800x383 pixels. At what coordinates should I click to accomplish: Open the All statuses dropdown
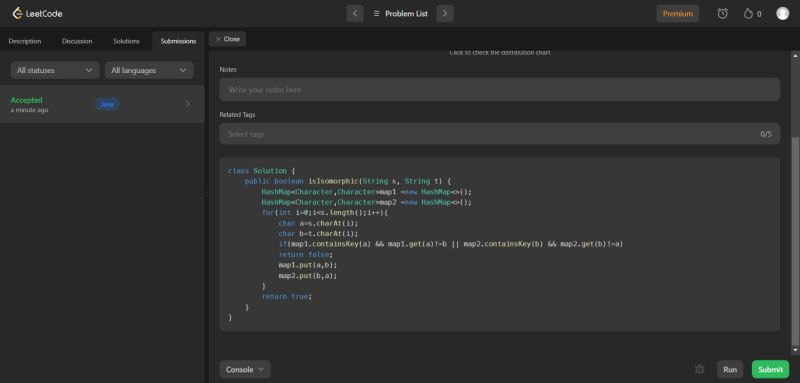click(x=55, y=70)
